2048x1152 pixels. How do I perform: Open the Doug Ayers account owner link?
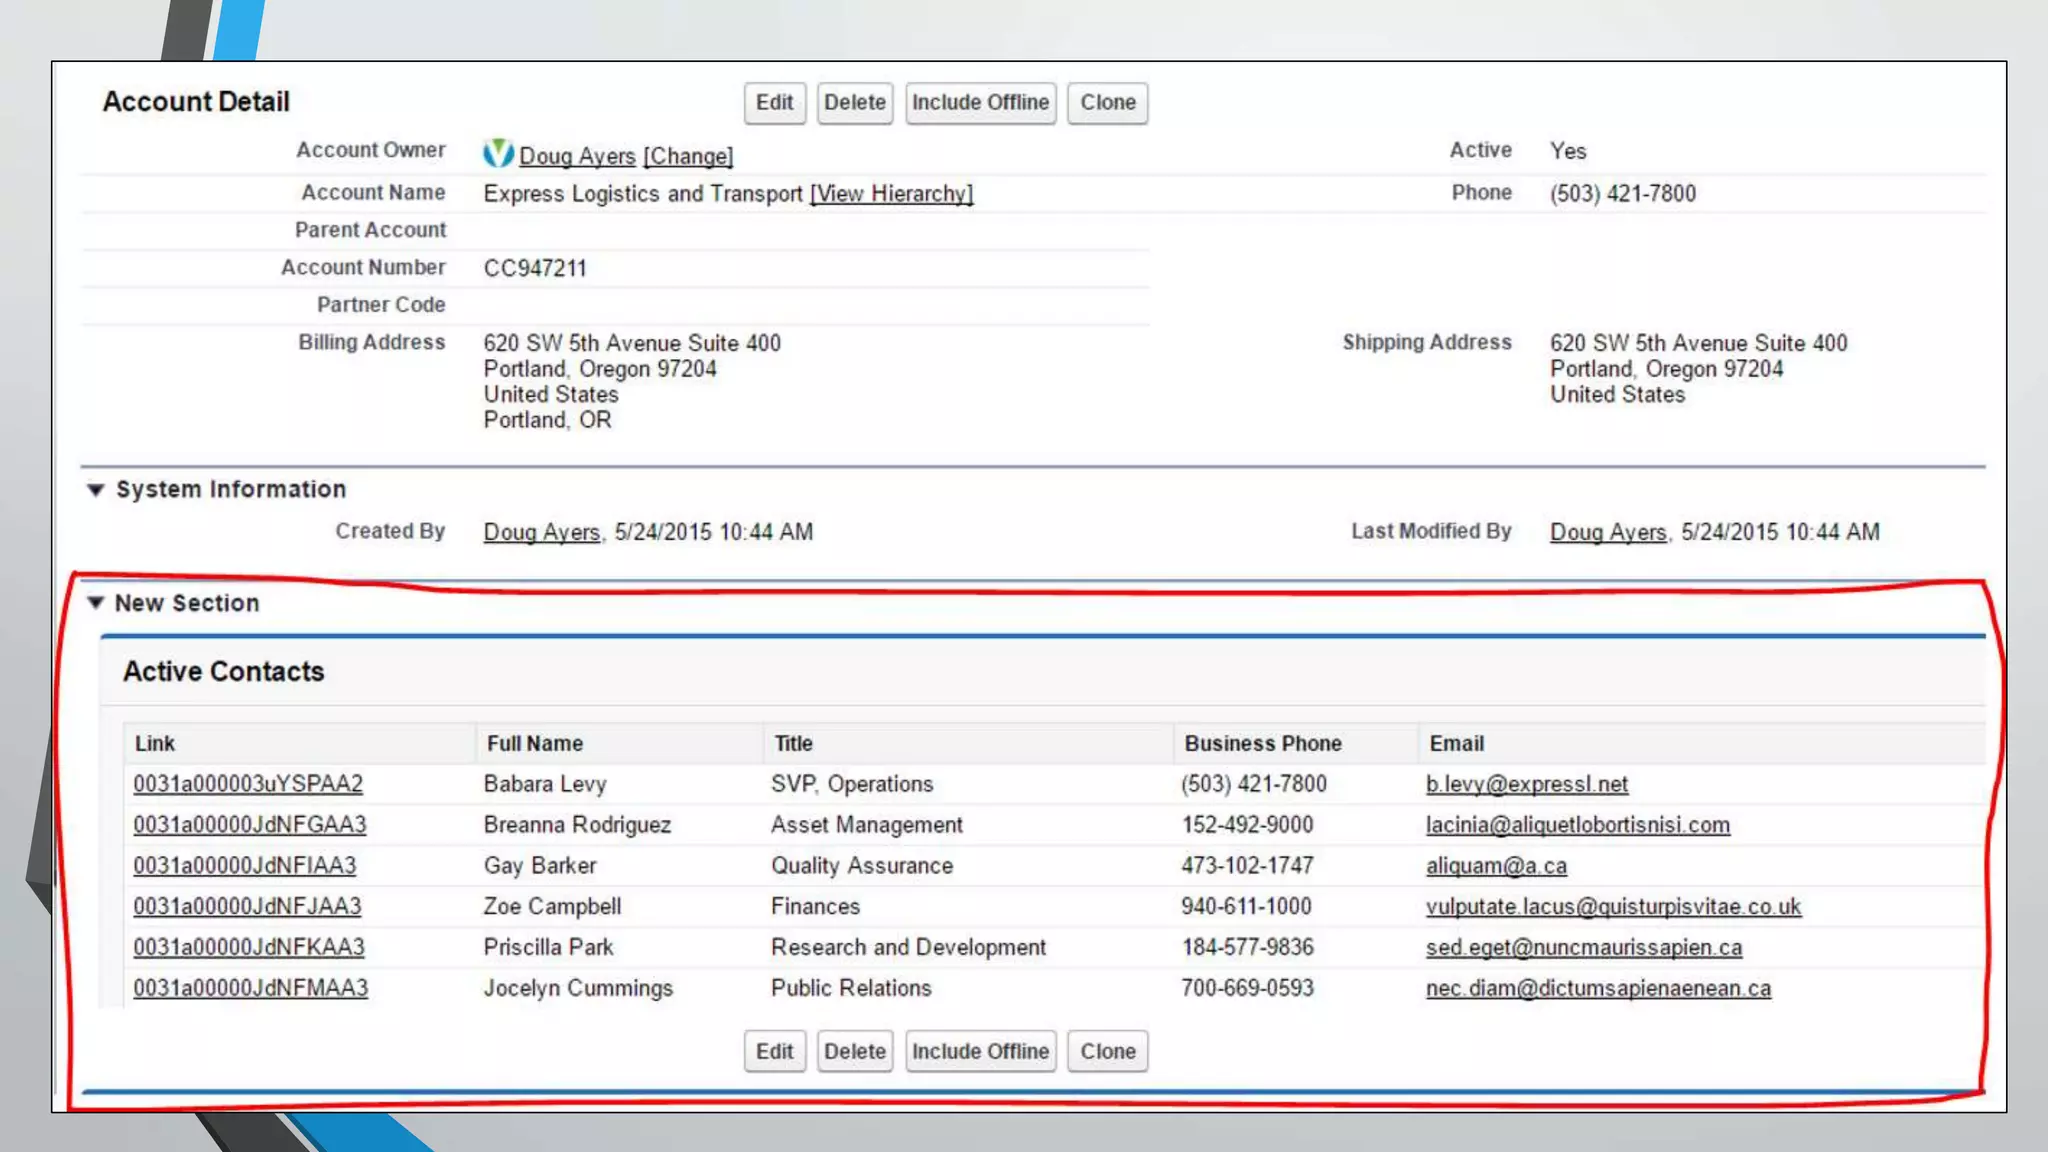(x=577, y=156)
